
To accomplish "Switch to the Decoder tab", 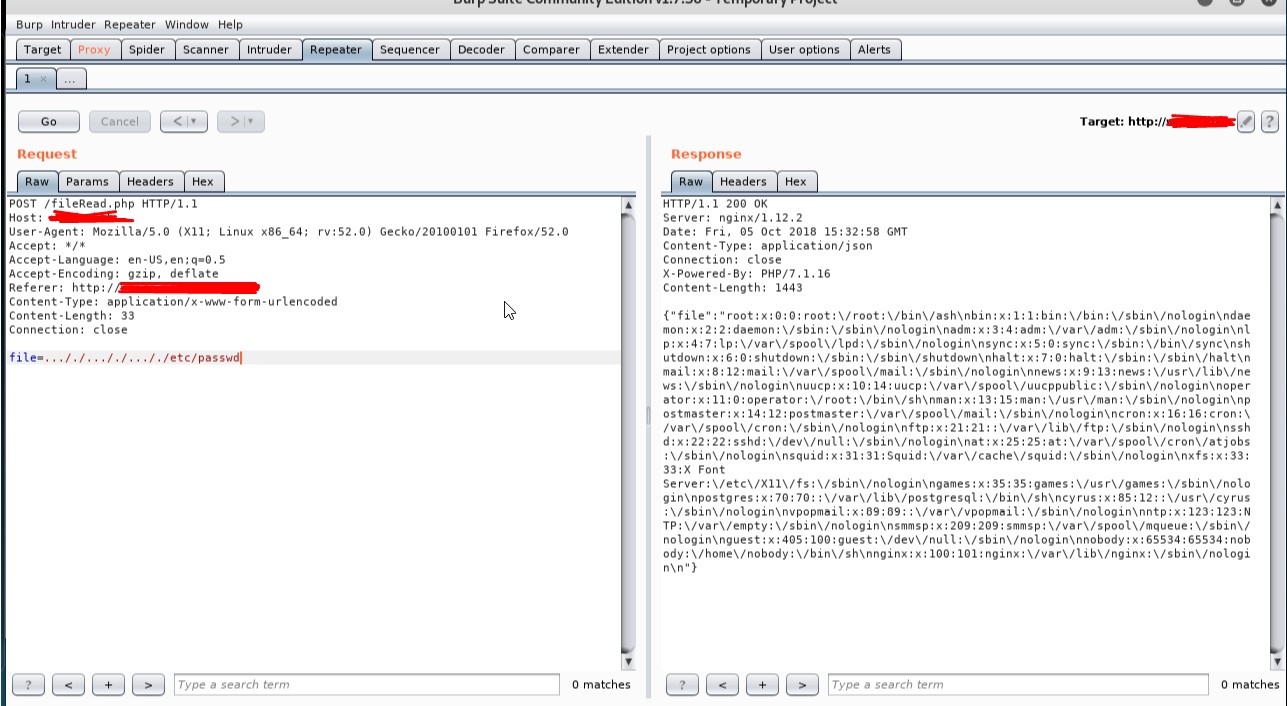I will pos(481,50).
